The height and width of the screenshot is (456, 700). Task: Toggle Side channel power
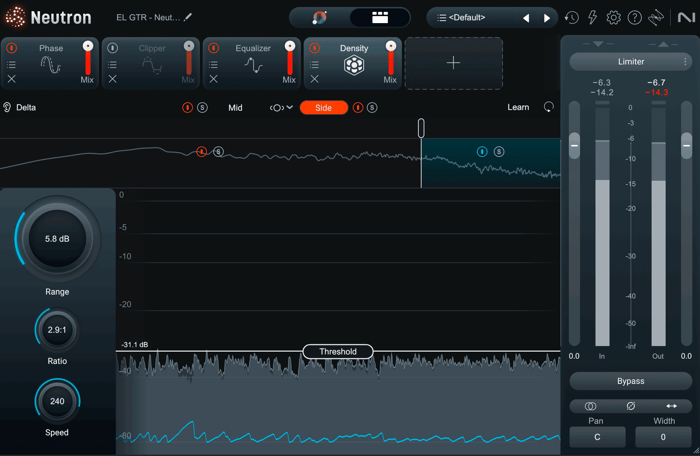[358, 108]
